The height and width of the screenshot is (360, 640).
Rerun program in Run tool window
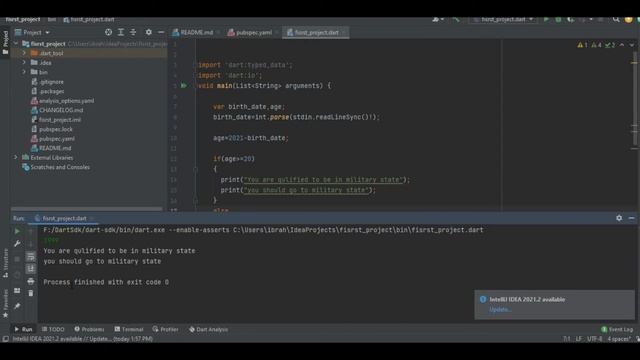[x=17, y=231]
